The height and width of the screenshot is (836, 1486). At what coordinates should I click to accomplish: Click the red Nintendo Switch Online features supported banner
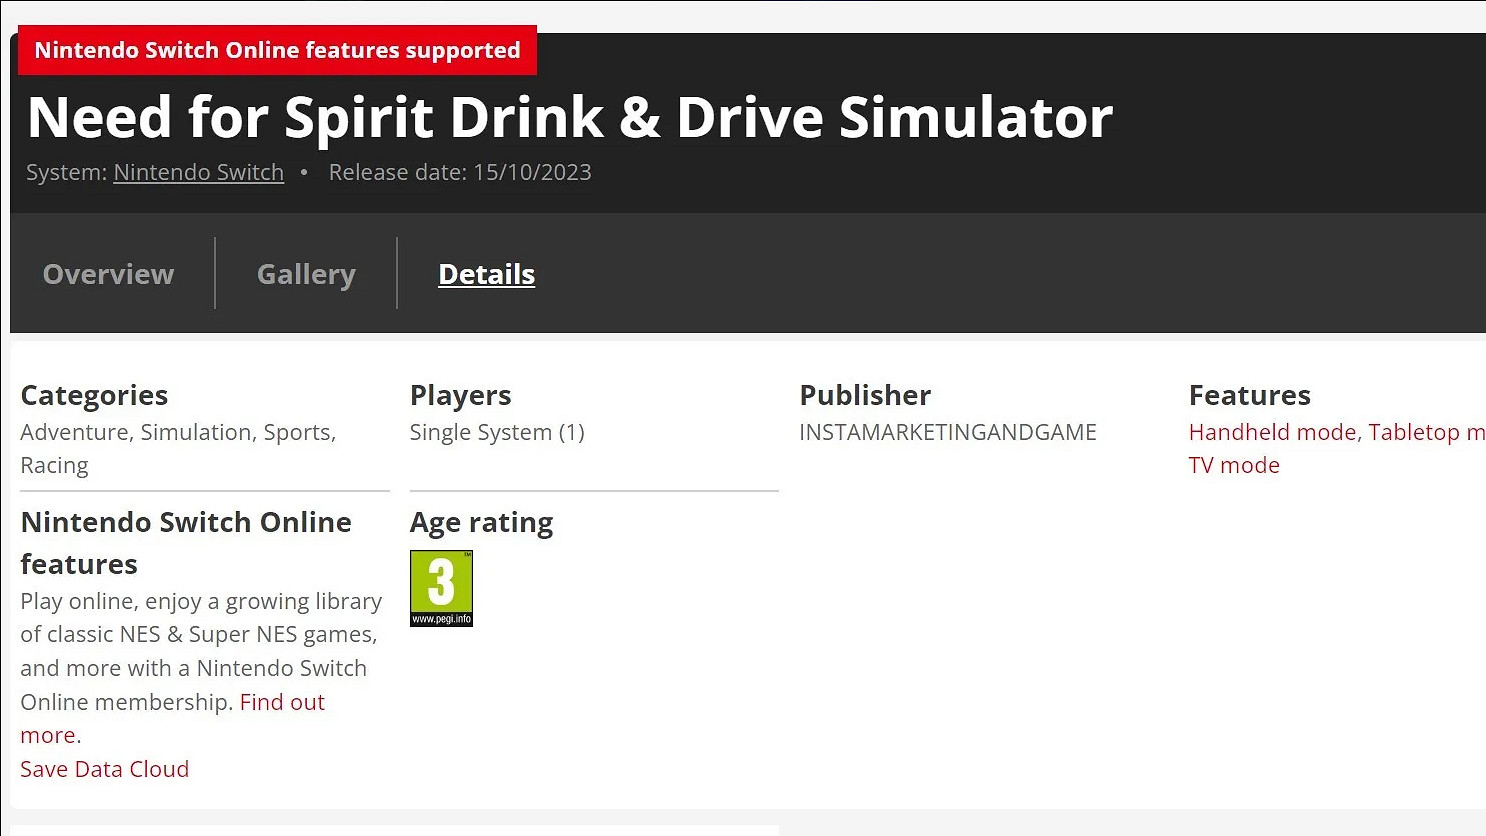point(277,50)
